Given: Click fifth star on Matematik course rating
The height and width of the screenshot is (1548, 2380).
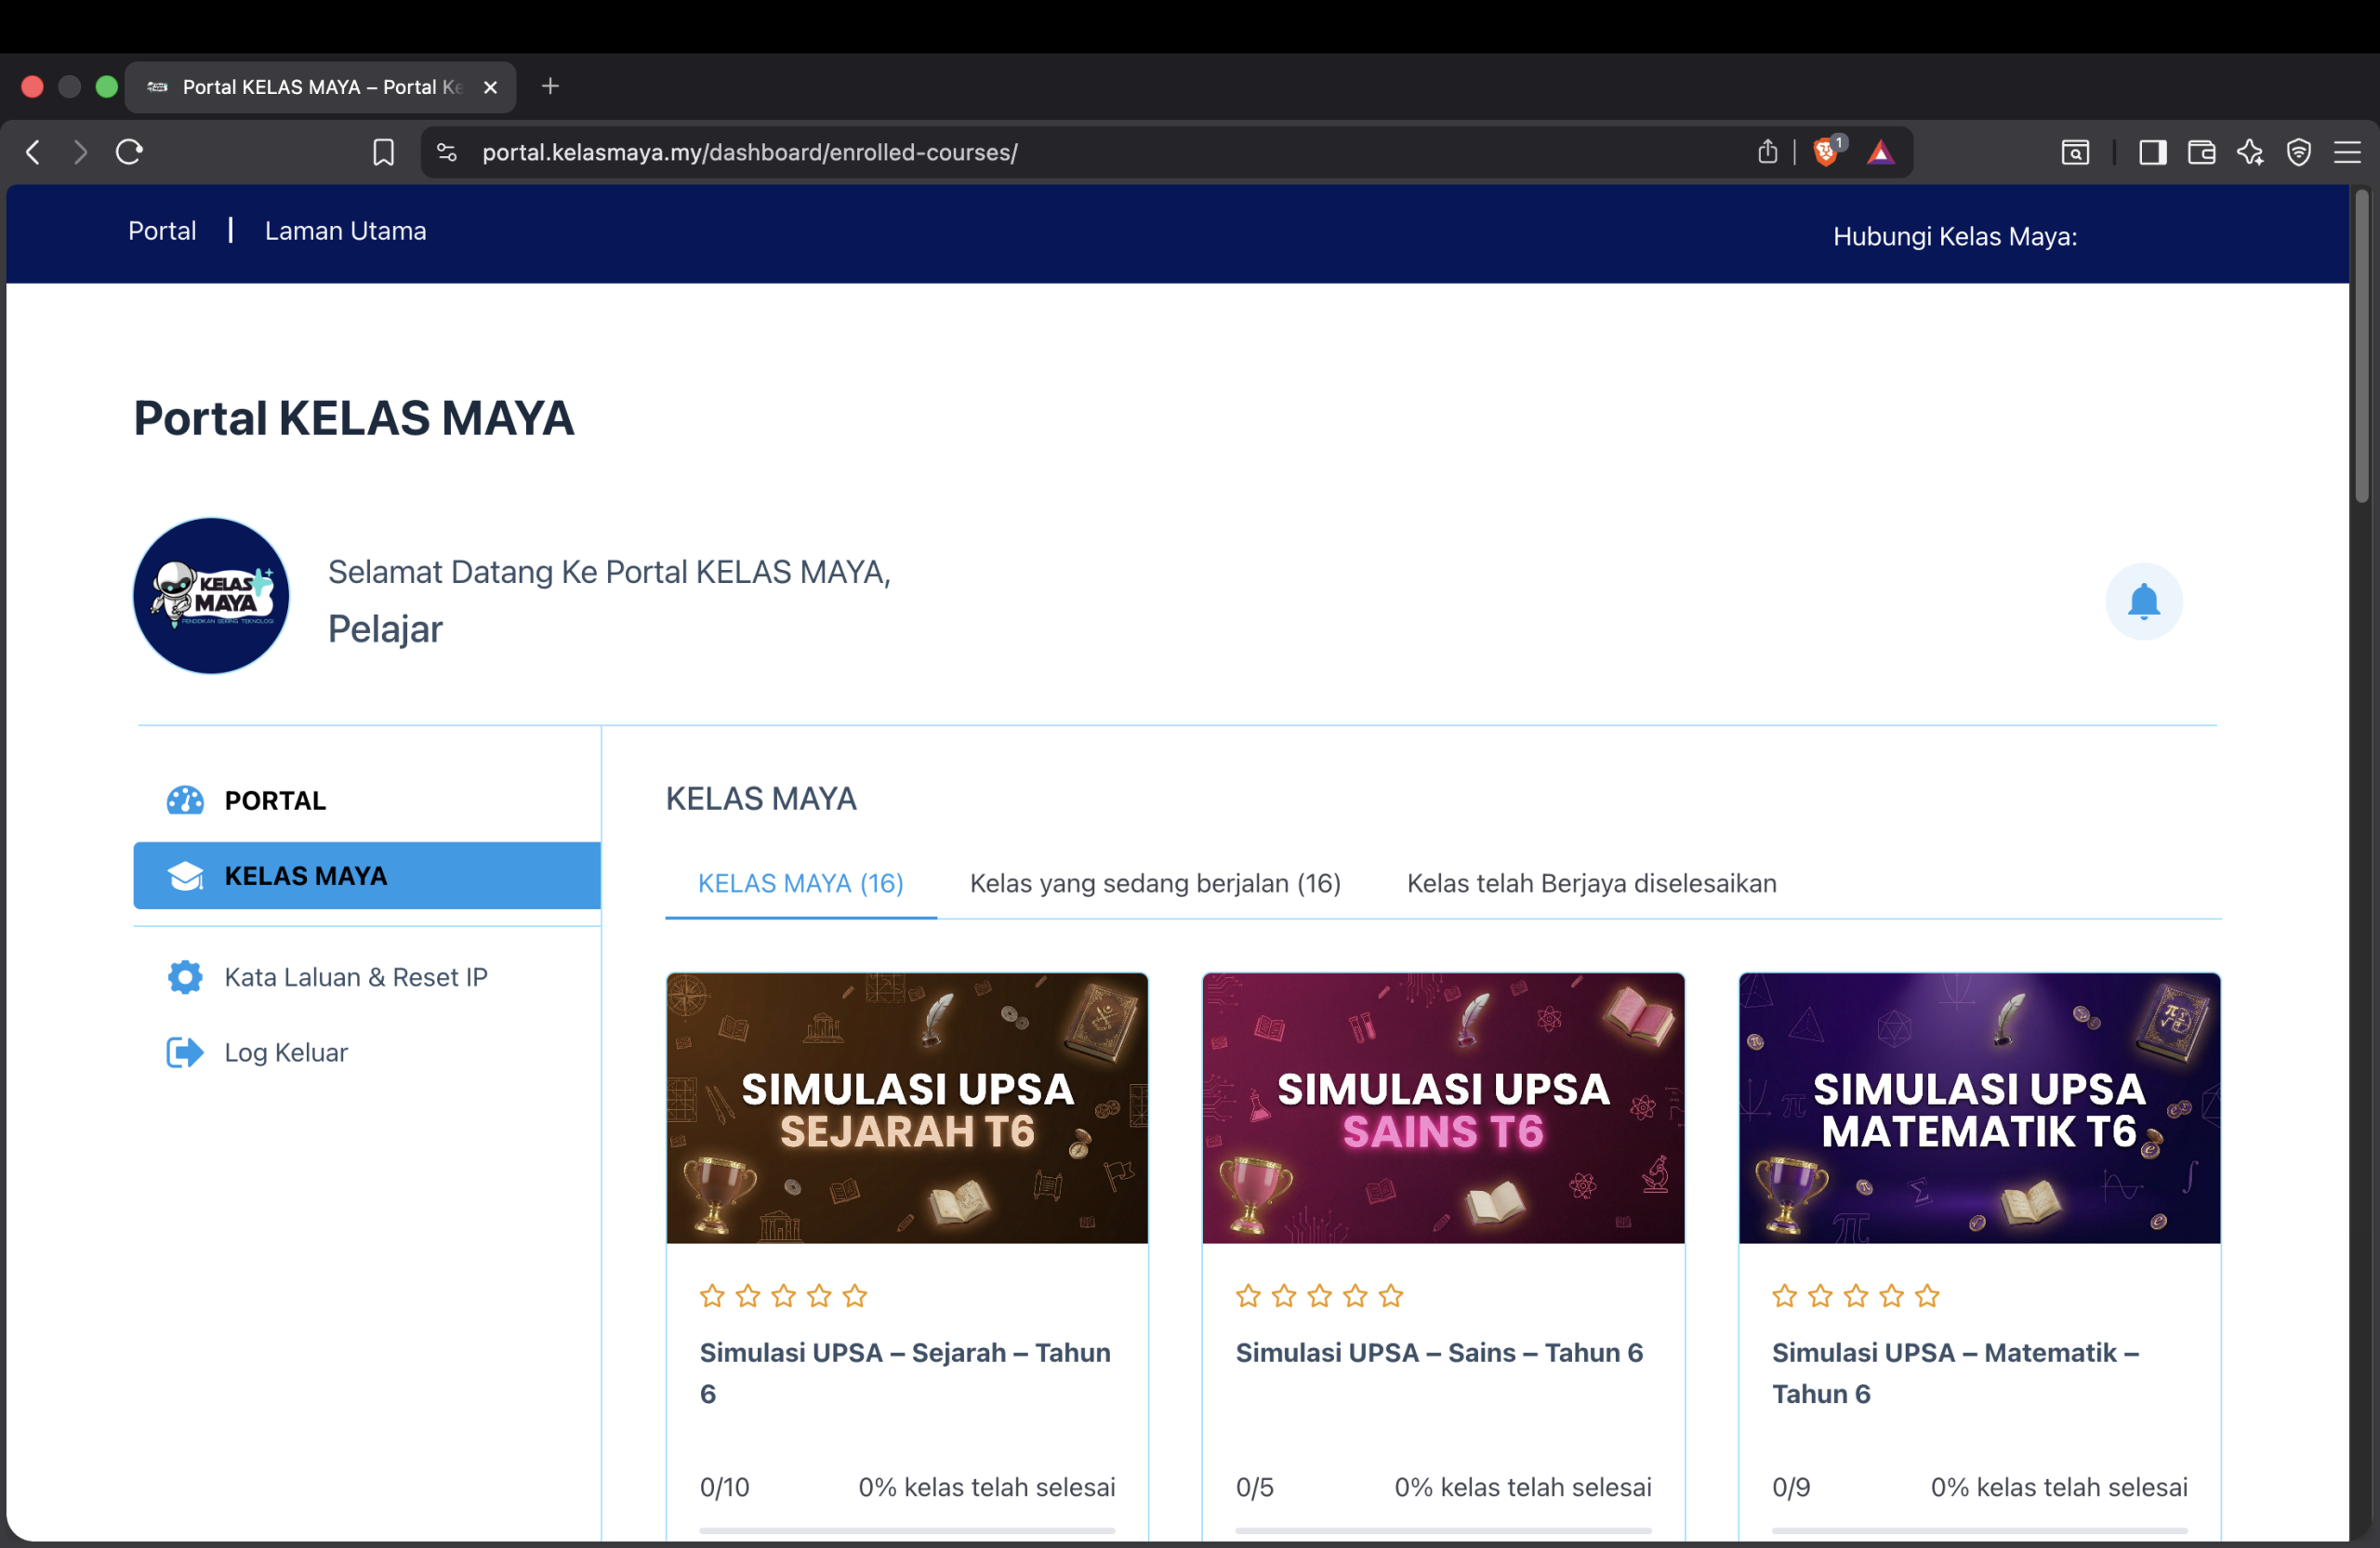Looking at the screenshot, I should tap(1927, 1296).
